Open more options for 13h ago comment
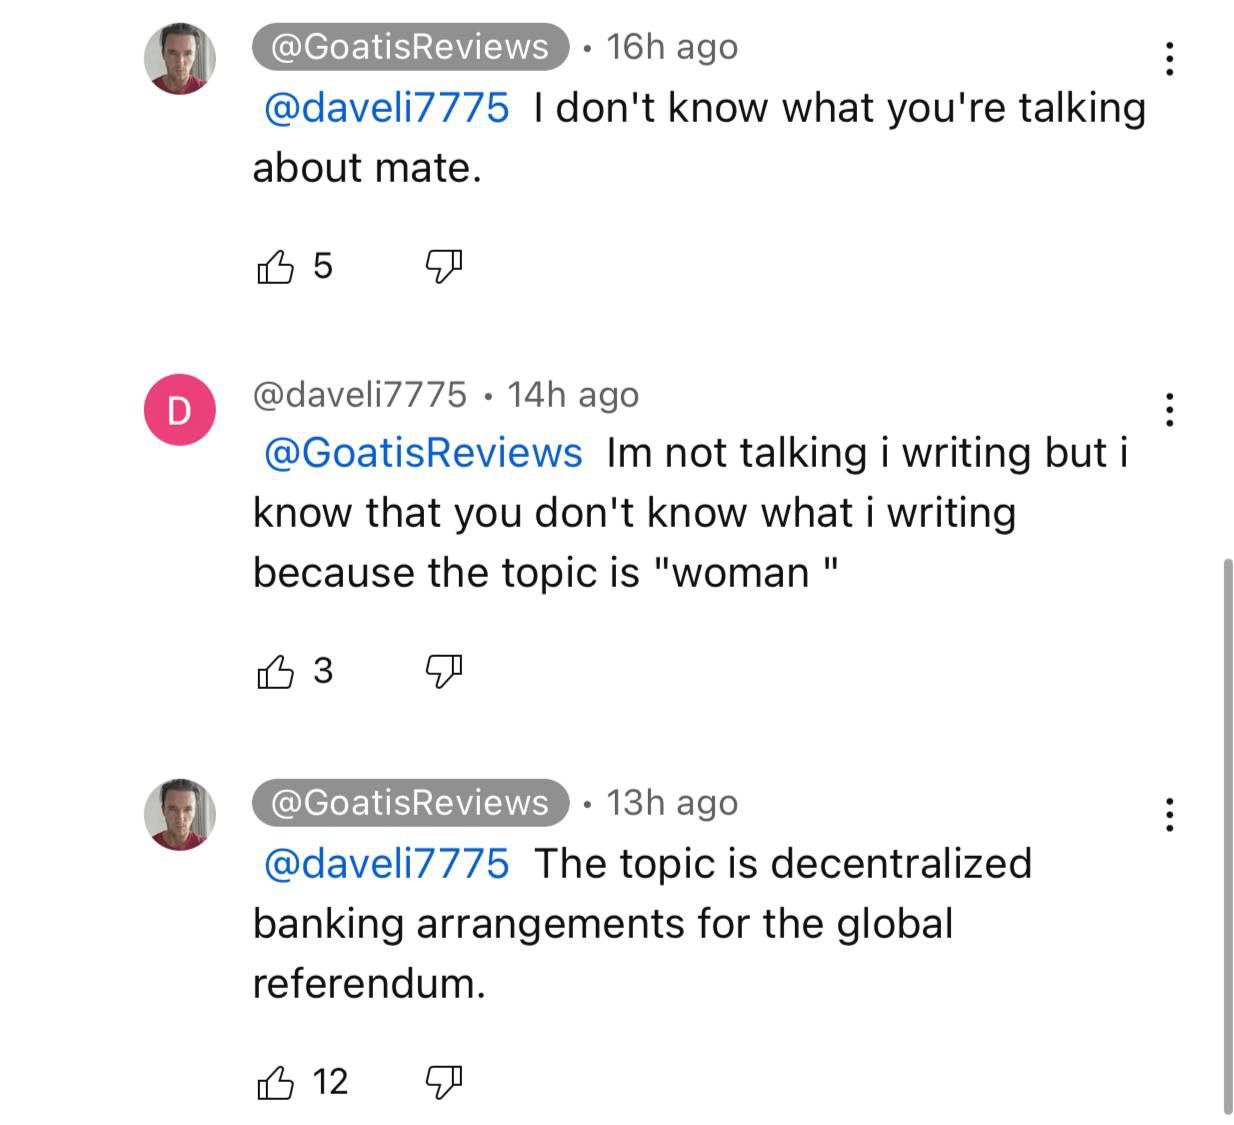The width and height of the screenshot is (1234, 1125). click(x=1168, y=815)
